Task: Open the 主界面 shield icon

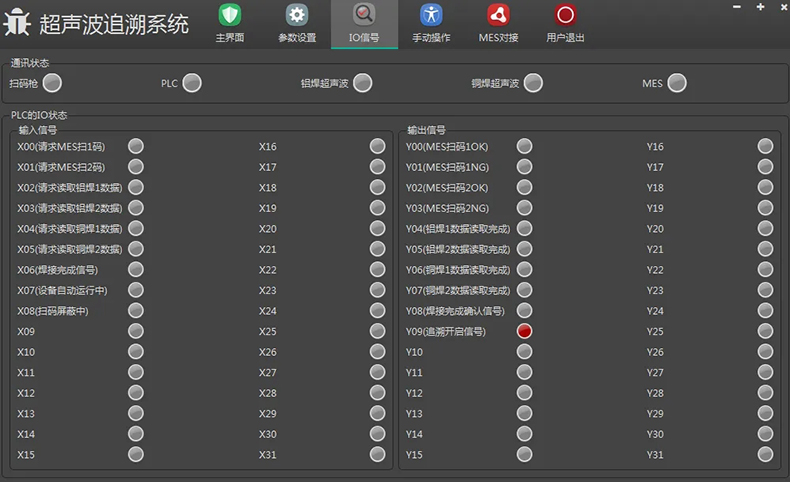Action: pyautogui.click(x=230, y=16)
